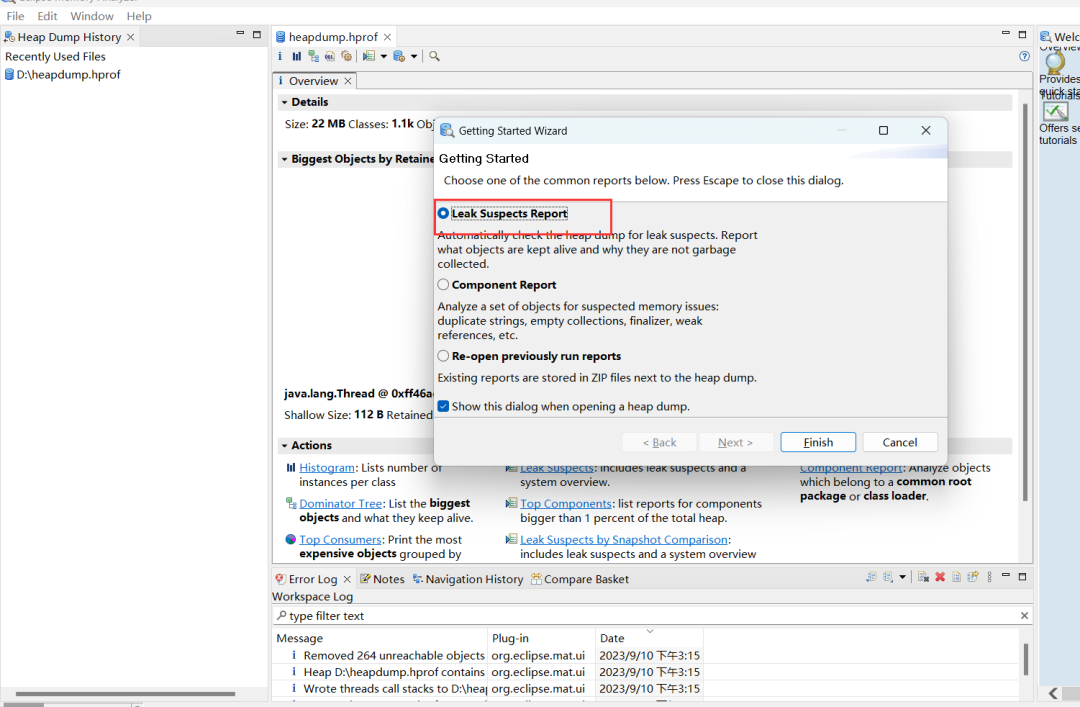Open the Run Expert System Test dropdown arrow
1080x707 pixels.
click(x=383, y=57)
